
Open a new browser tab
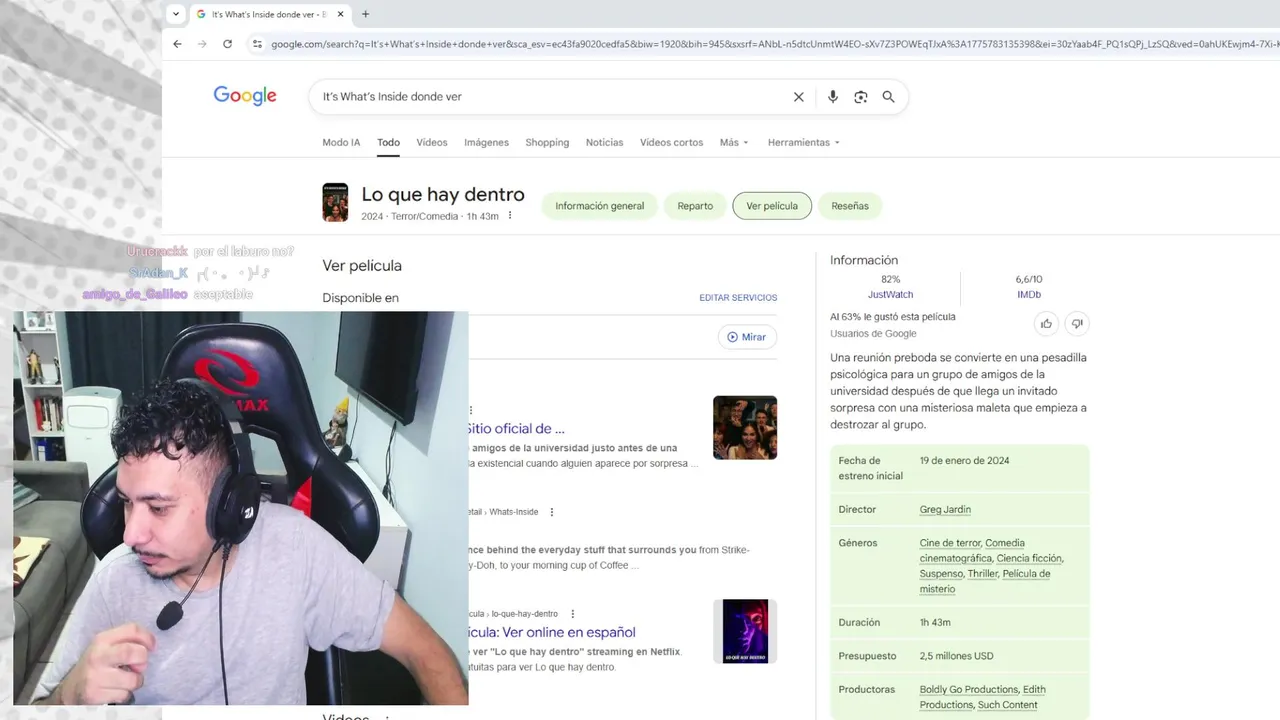365,14
